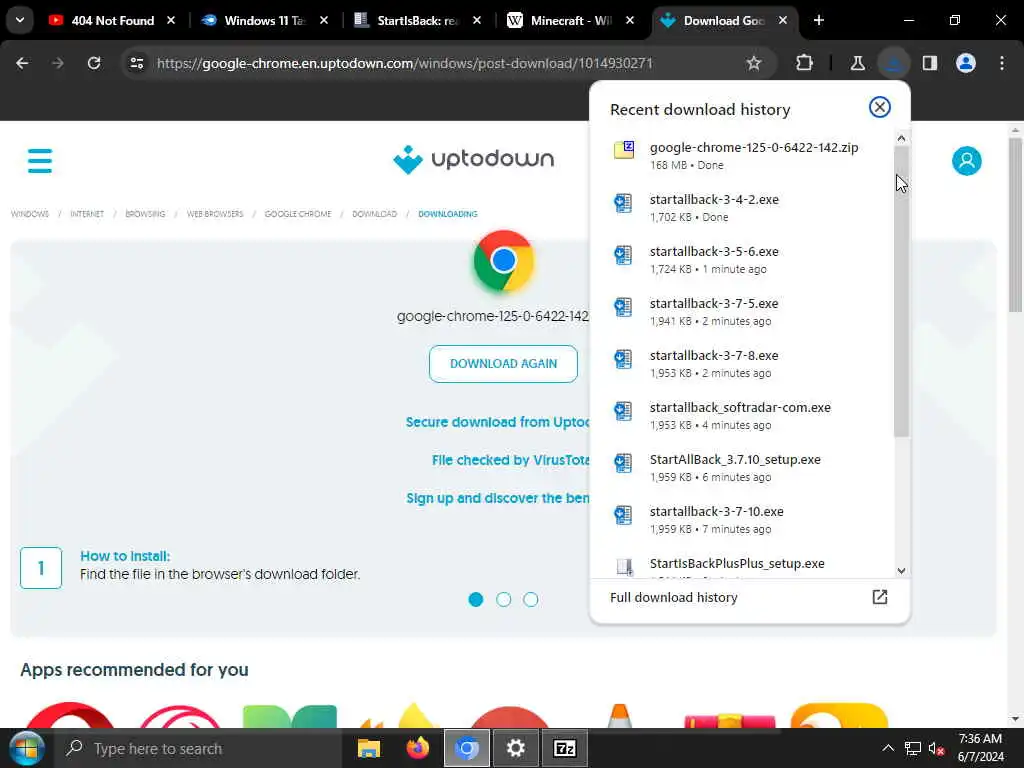Screen dimensions: 1024x768
Task: Open a new browser tab
Action: tap(818, 20)
